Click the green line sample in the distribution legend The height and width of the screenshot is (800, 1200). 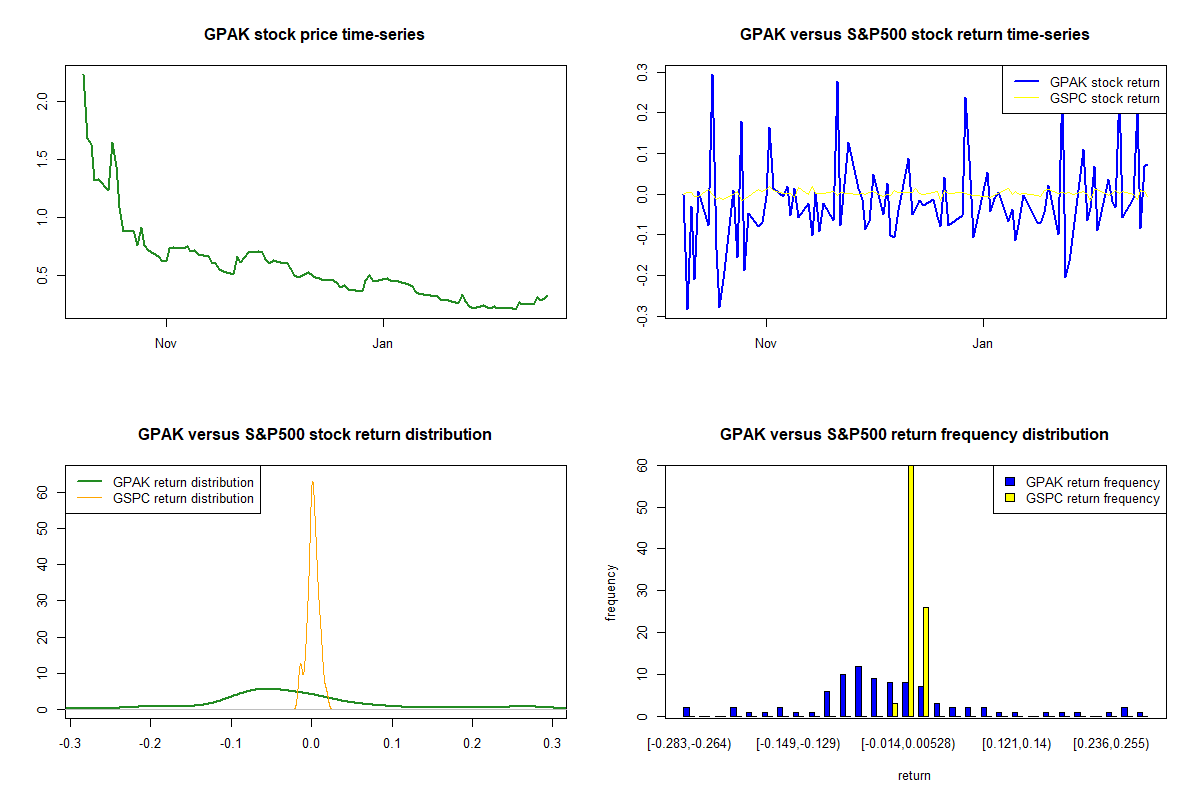click(x=90, y=482)
